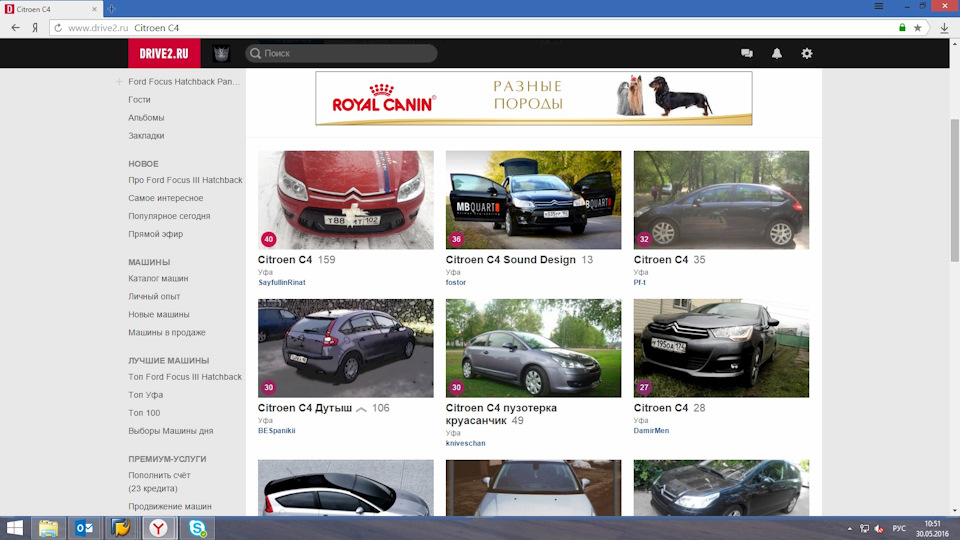
Task: Open Гости in sidebar
Action: (139, 99)
